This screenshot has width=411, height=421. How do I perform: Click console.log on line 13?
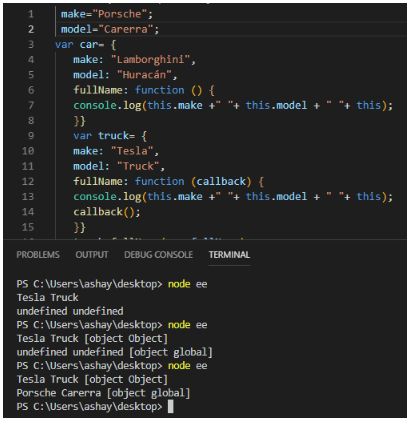click(107, 197)
